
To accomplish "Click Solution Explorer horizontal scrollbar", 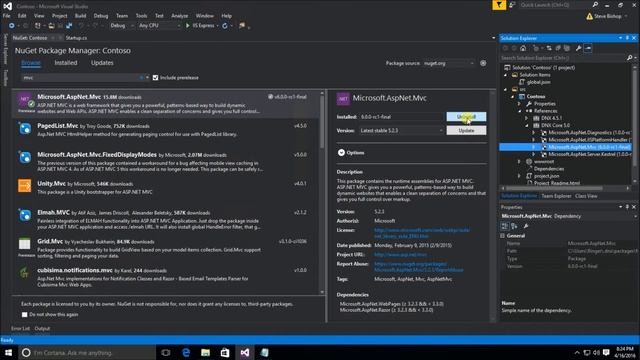I will 555,188.
